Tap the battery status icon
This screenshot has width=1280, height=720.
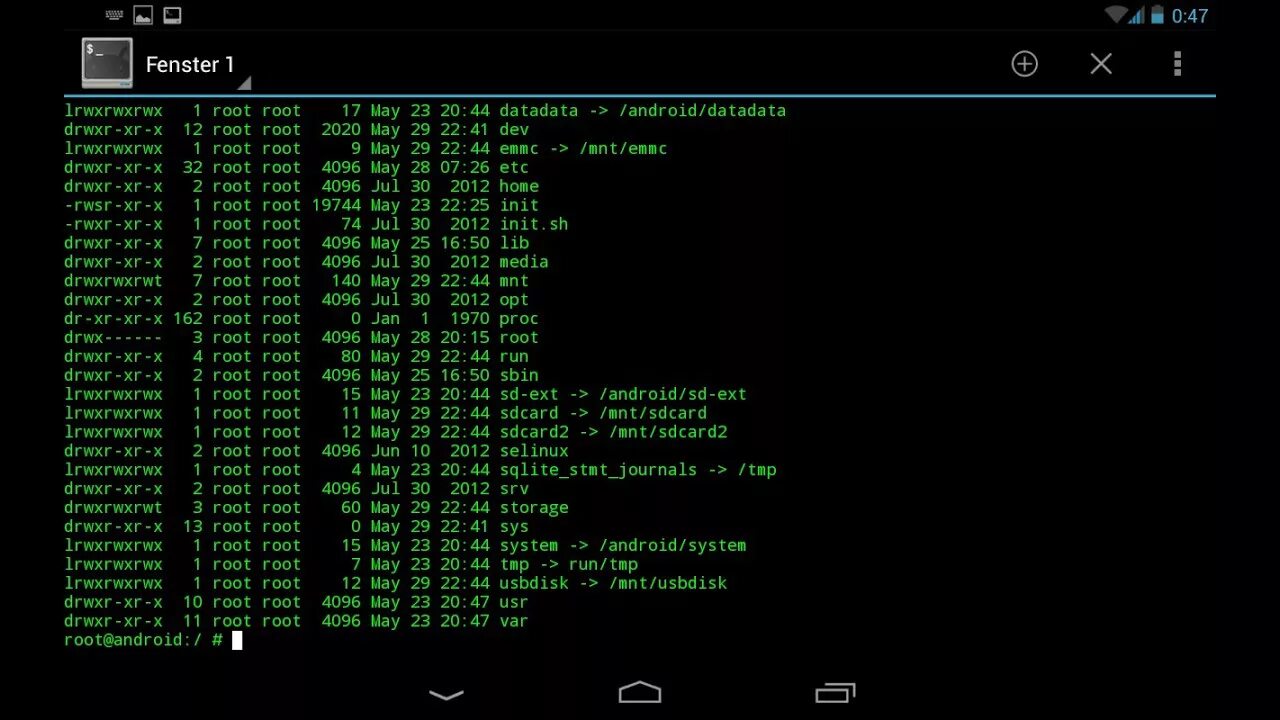1157,15
